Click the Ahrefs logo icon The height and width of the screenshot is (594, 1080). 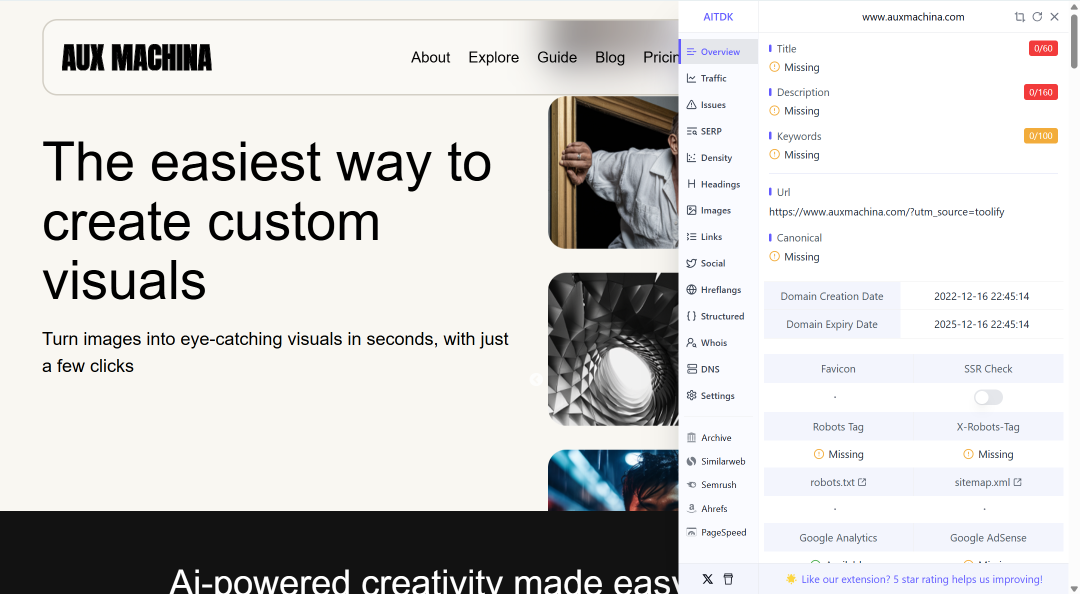692,509
